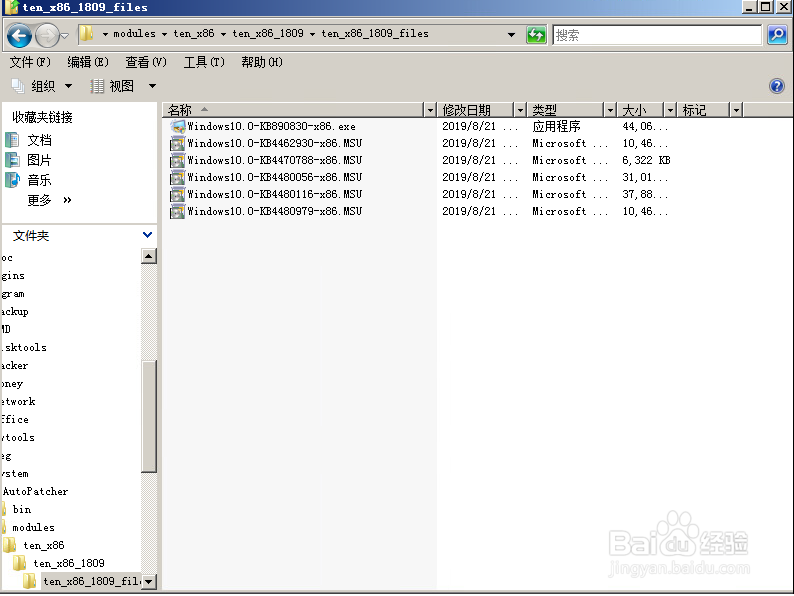Open the 名称 column filter dropdown
This screenshot has width=794, height=596.
430,110
